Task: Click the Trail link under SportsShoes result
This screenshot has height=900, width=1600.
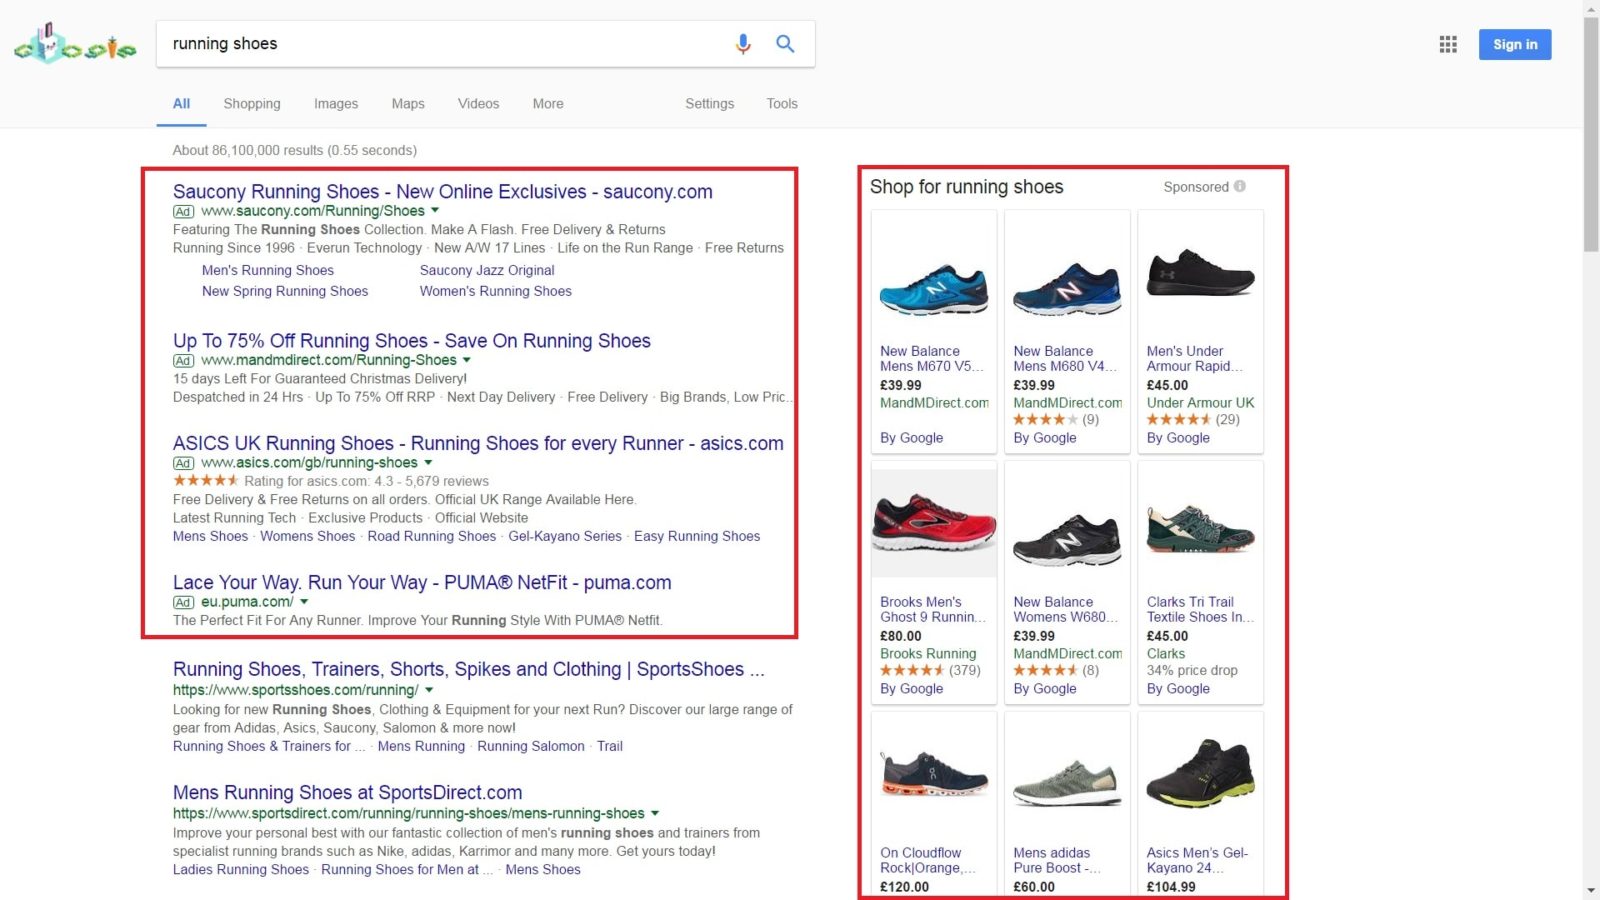Action: pos(610,746)
